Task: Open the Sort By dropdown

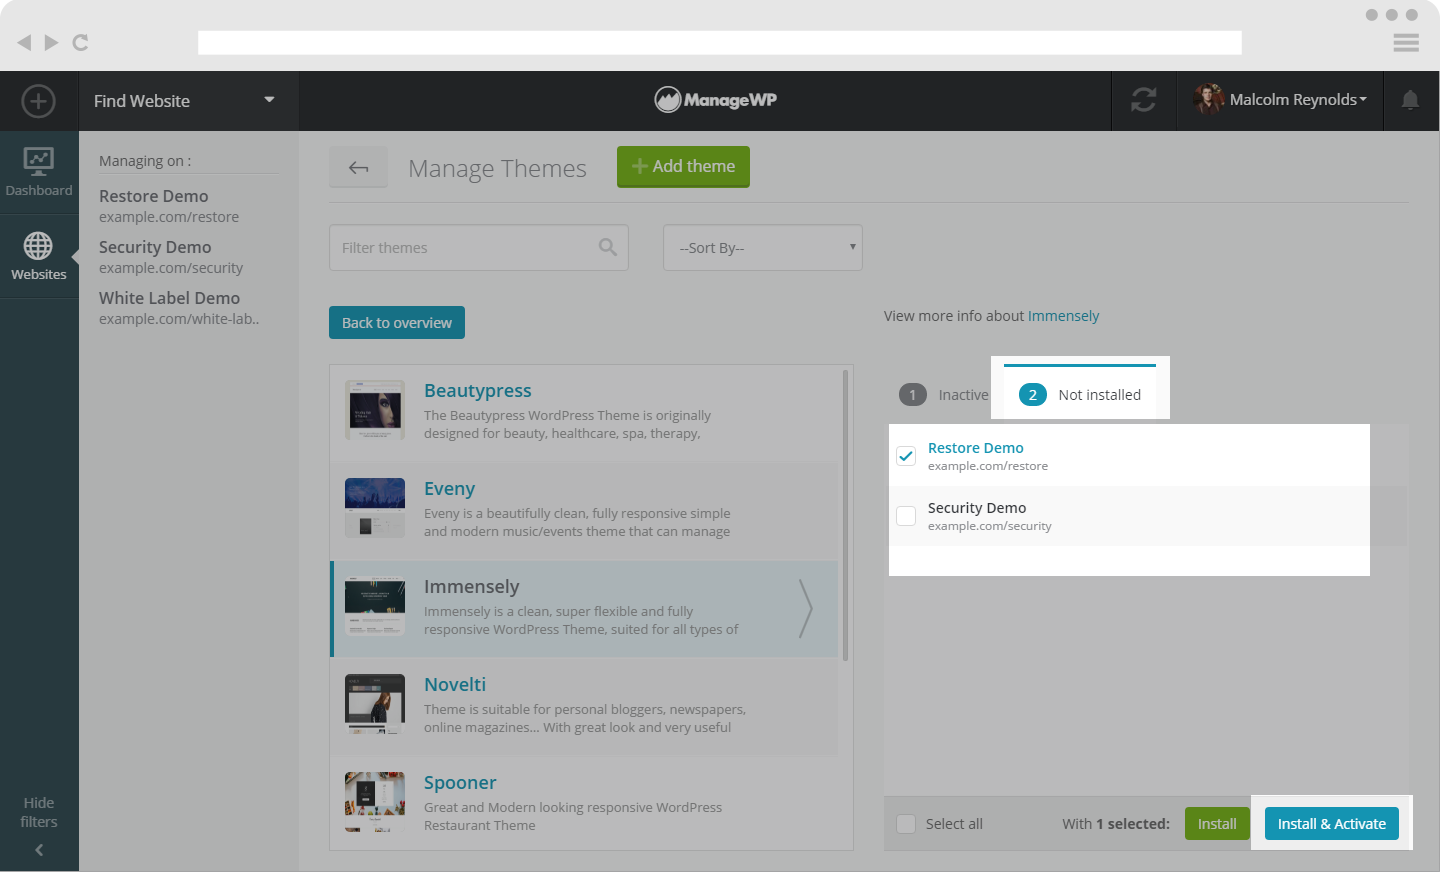Action: [763, 247]
